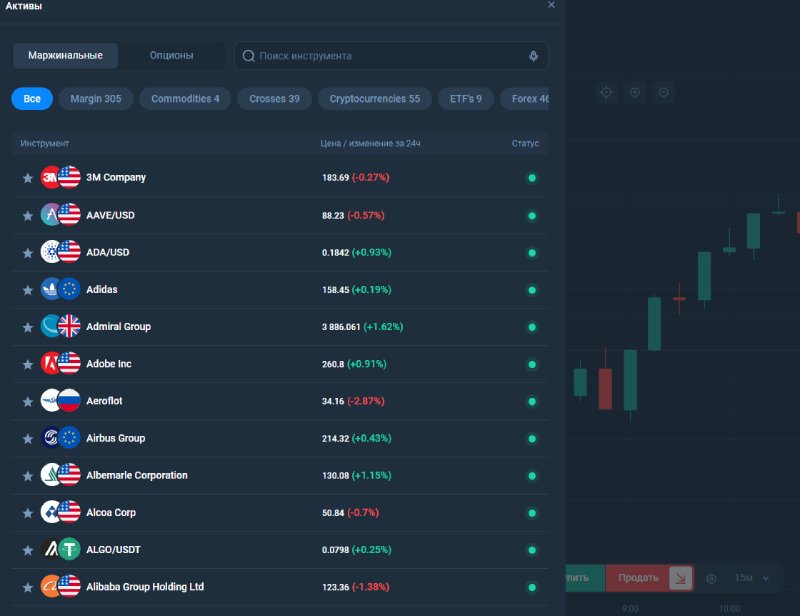800x616 pixels.
Task: Click ALGO/USDT price 0.0798
Action: (336, 550)
